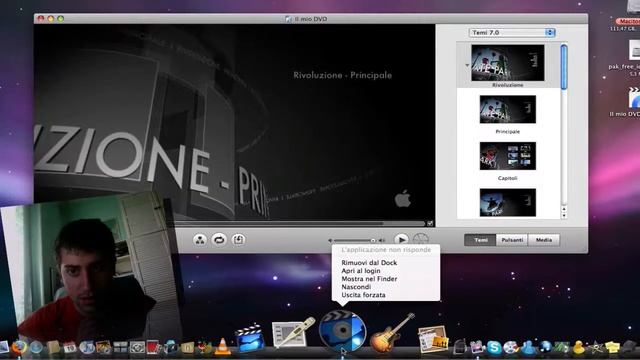This screenshot has width=640, height=360.
Task: Toggle the motion loop button
Action: [219, 240]
